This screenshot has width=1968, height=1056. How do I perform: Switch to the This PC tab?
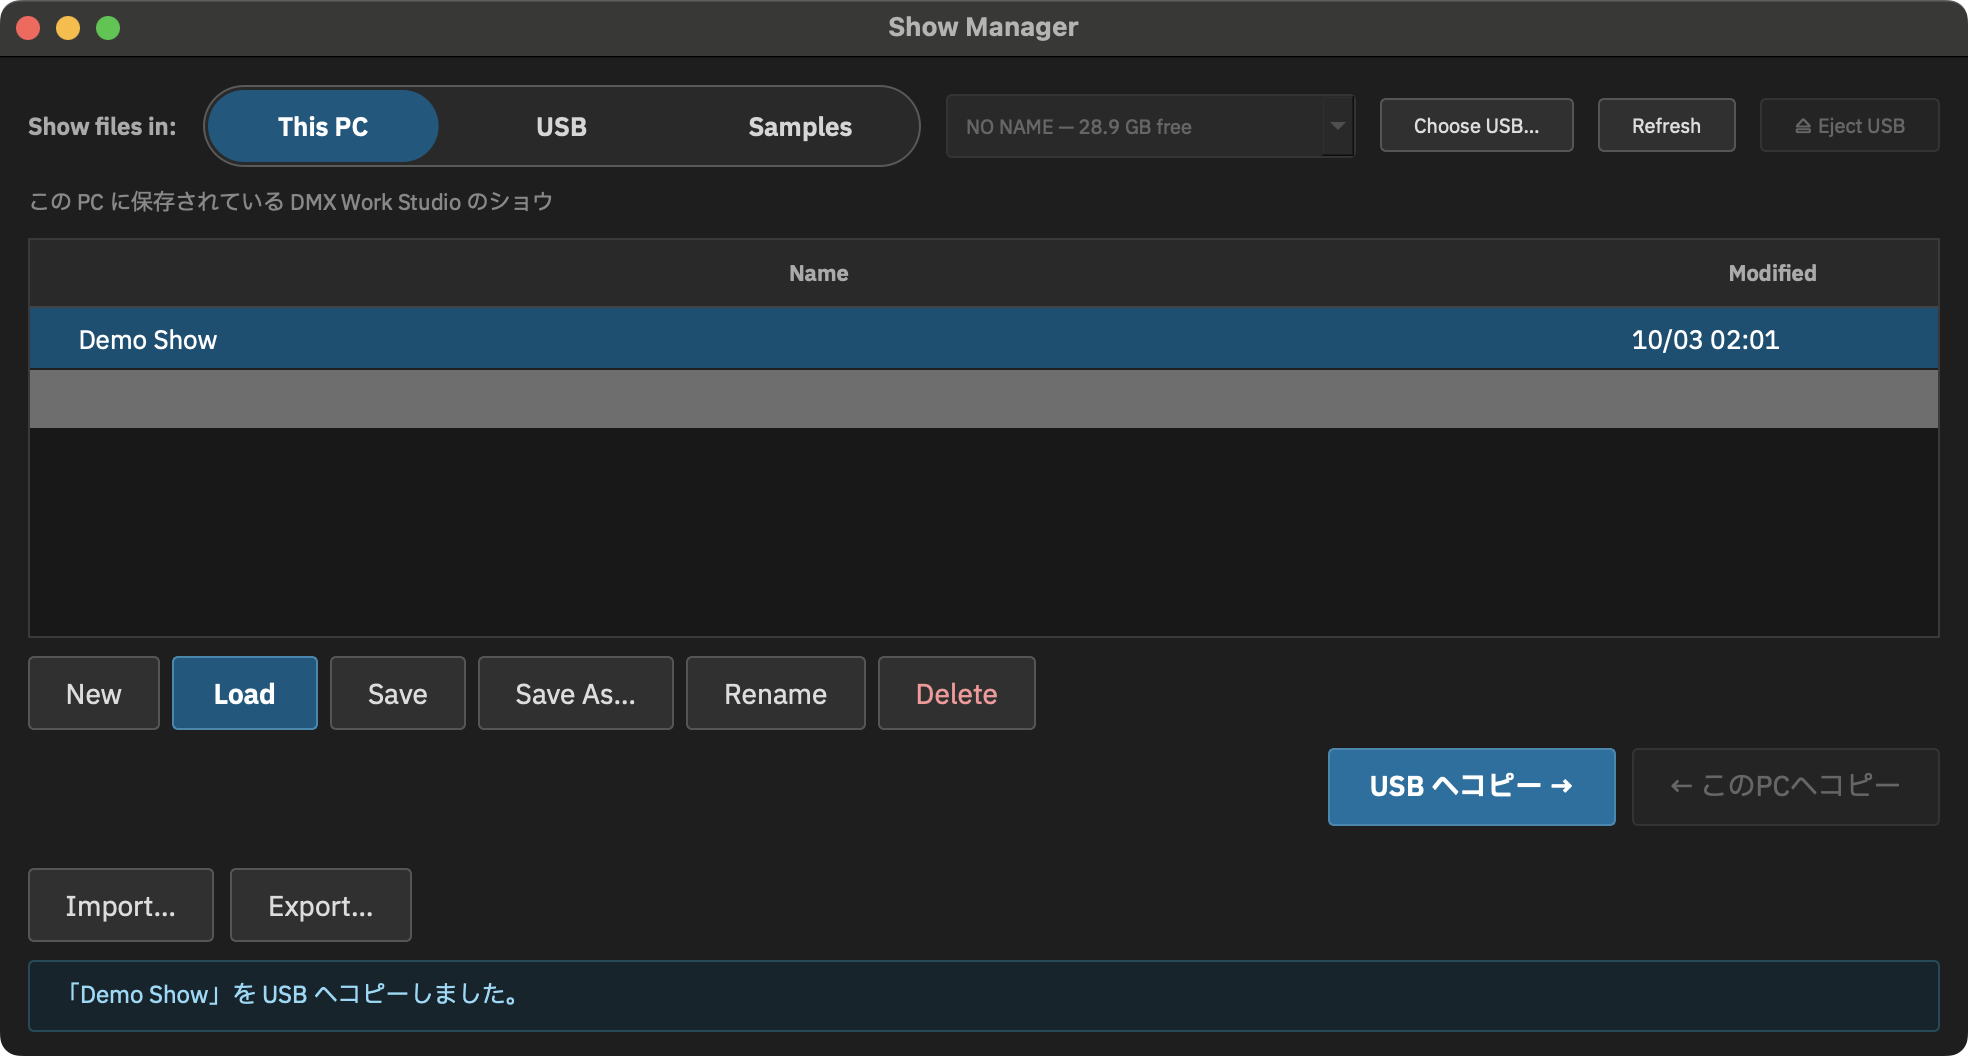point(323,126)
